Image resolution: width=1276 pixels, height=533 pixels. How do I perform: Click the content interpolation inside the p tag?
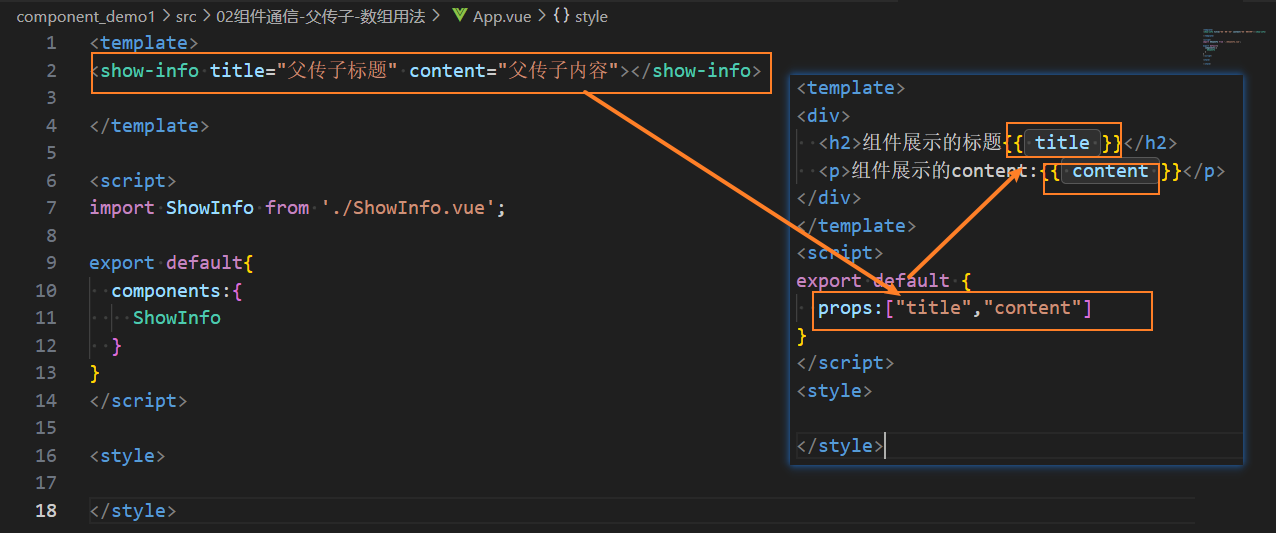(x=1110, y=171)
